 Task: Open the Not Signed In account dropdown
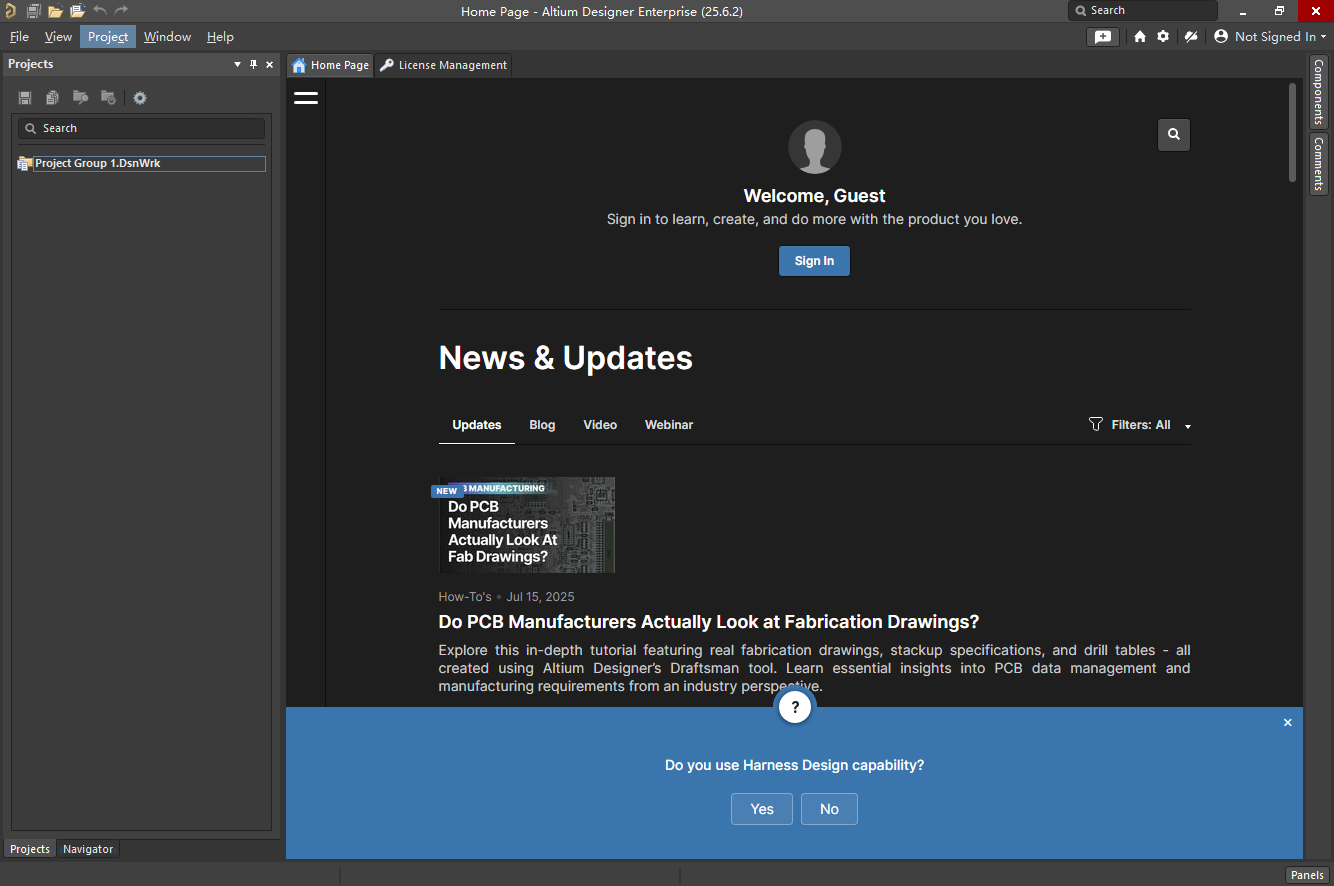(1271, 37)
